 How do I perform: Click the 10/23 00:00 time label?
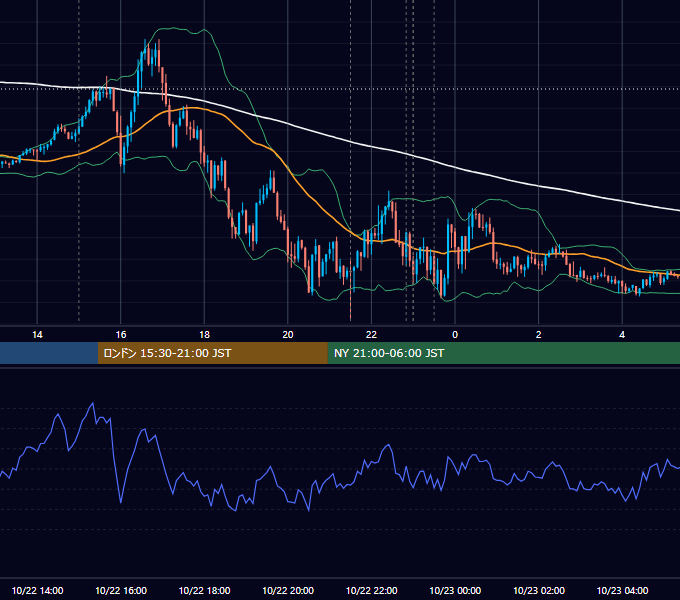coord(455,590)
